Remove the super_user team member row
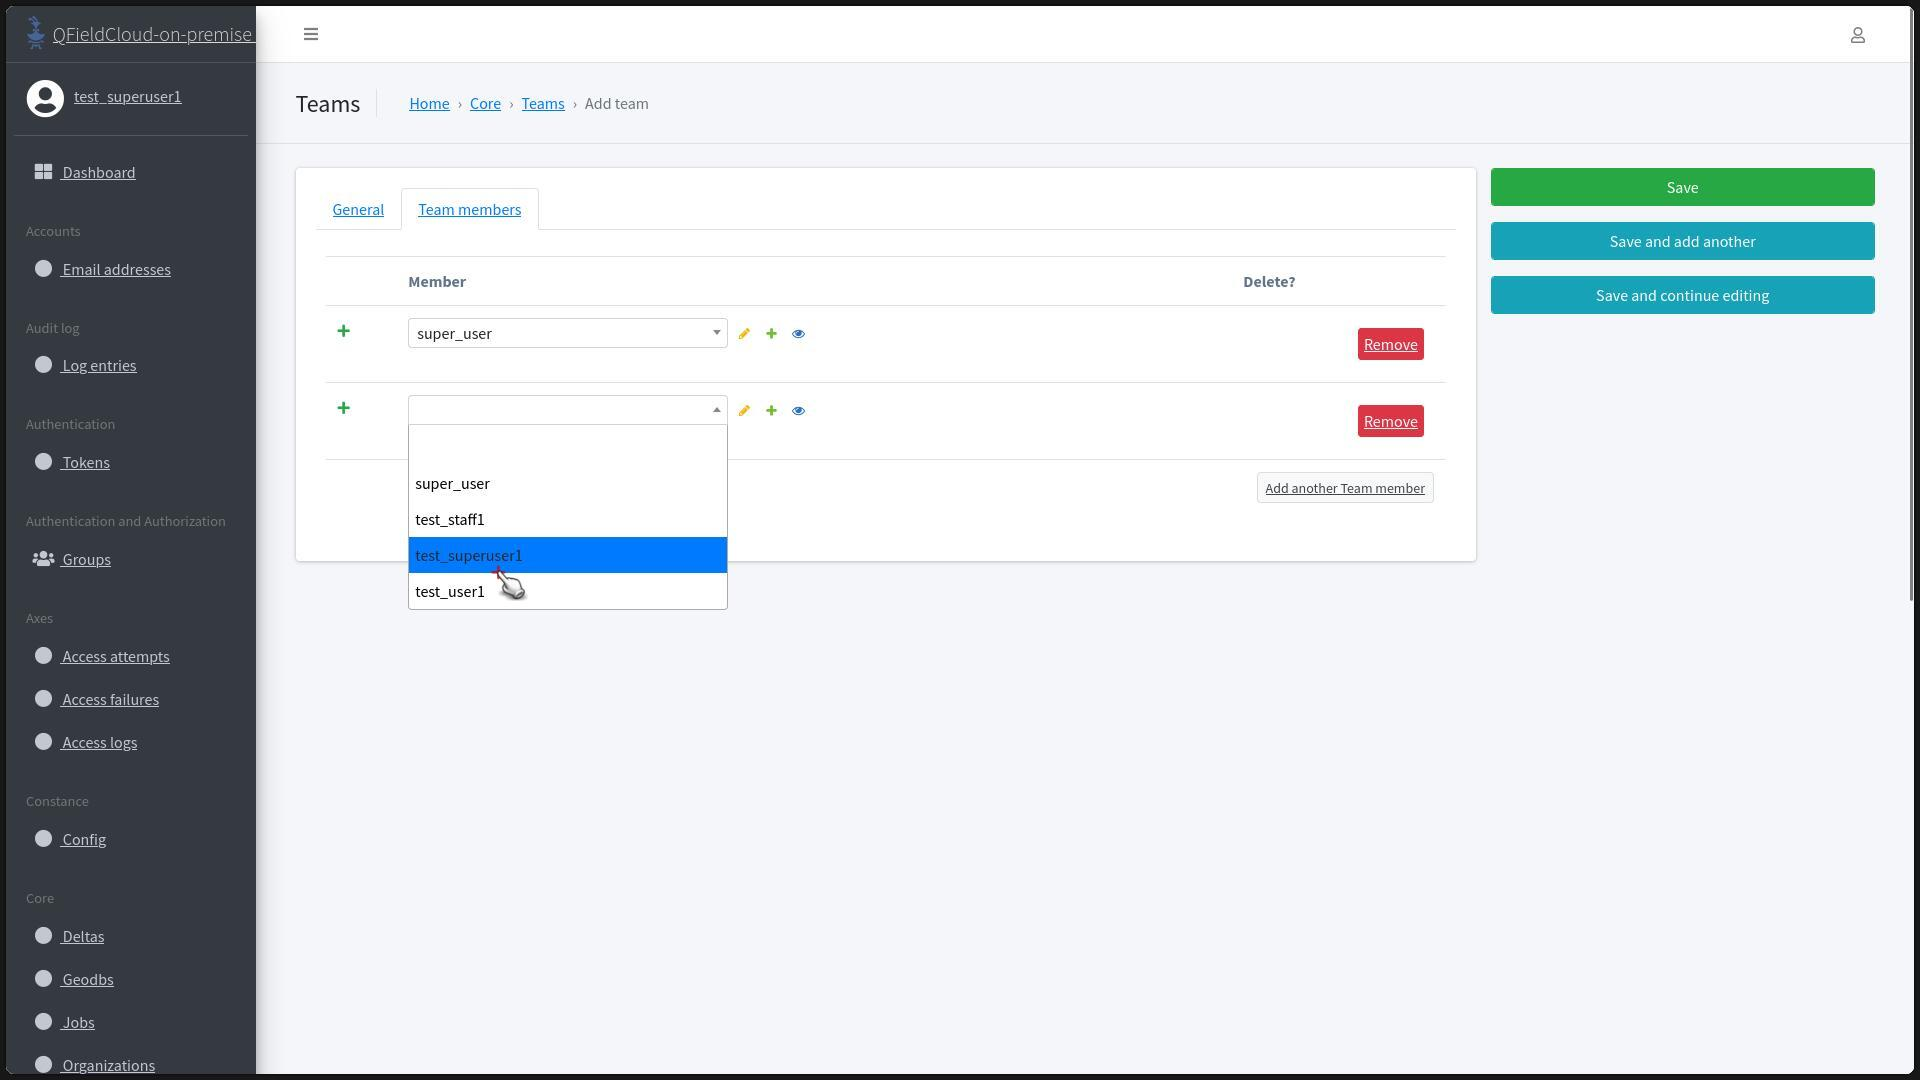Screen dimensions: 1920x1080 pyautogui.click(x=1390, y=344)
